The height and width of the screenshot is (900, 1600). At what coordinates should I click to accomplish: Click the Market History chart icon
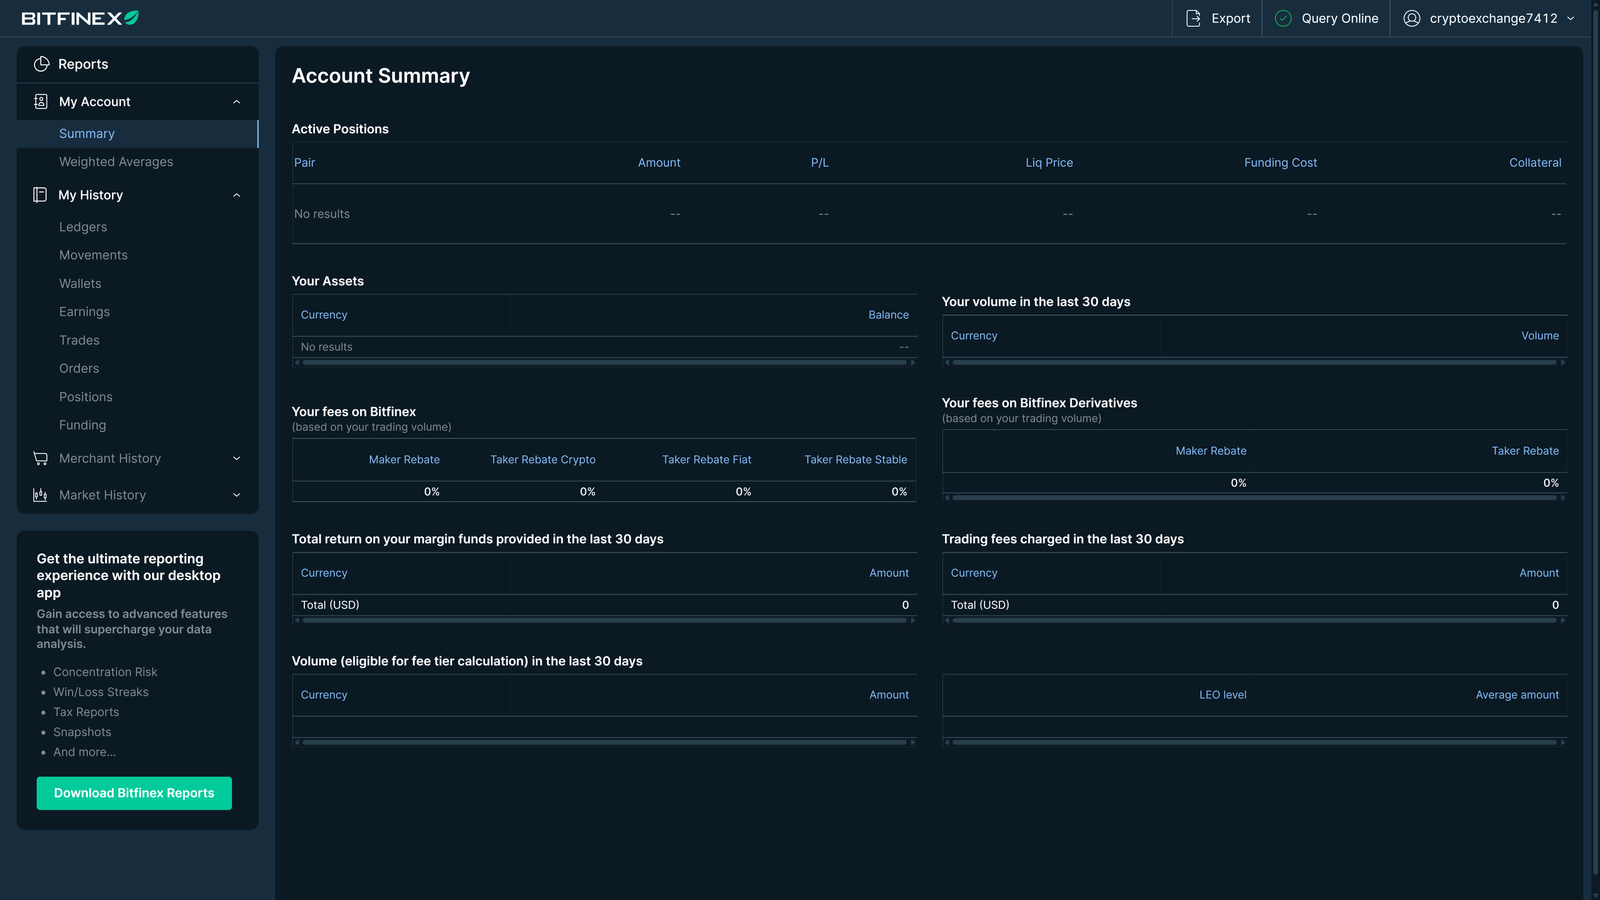pyautogui.click(x=40, y=494)
